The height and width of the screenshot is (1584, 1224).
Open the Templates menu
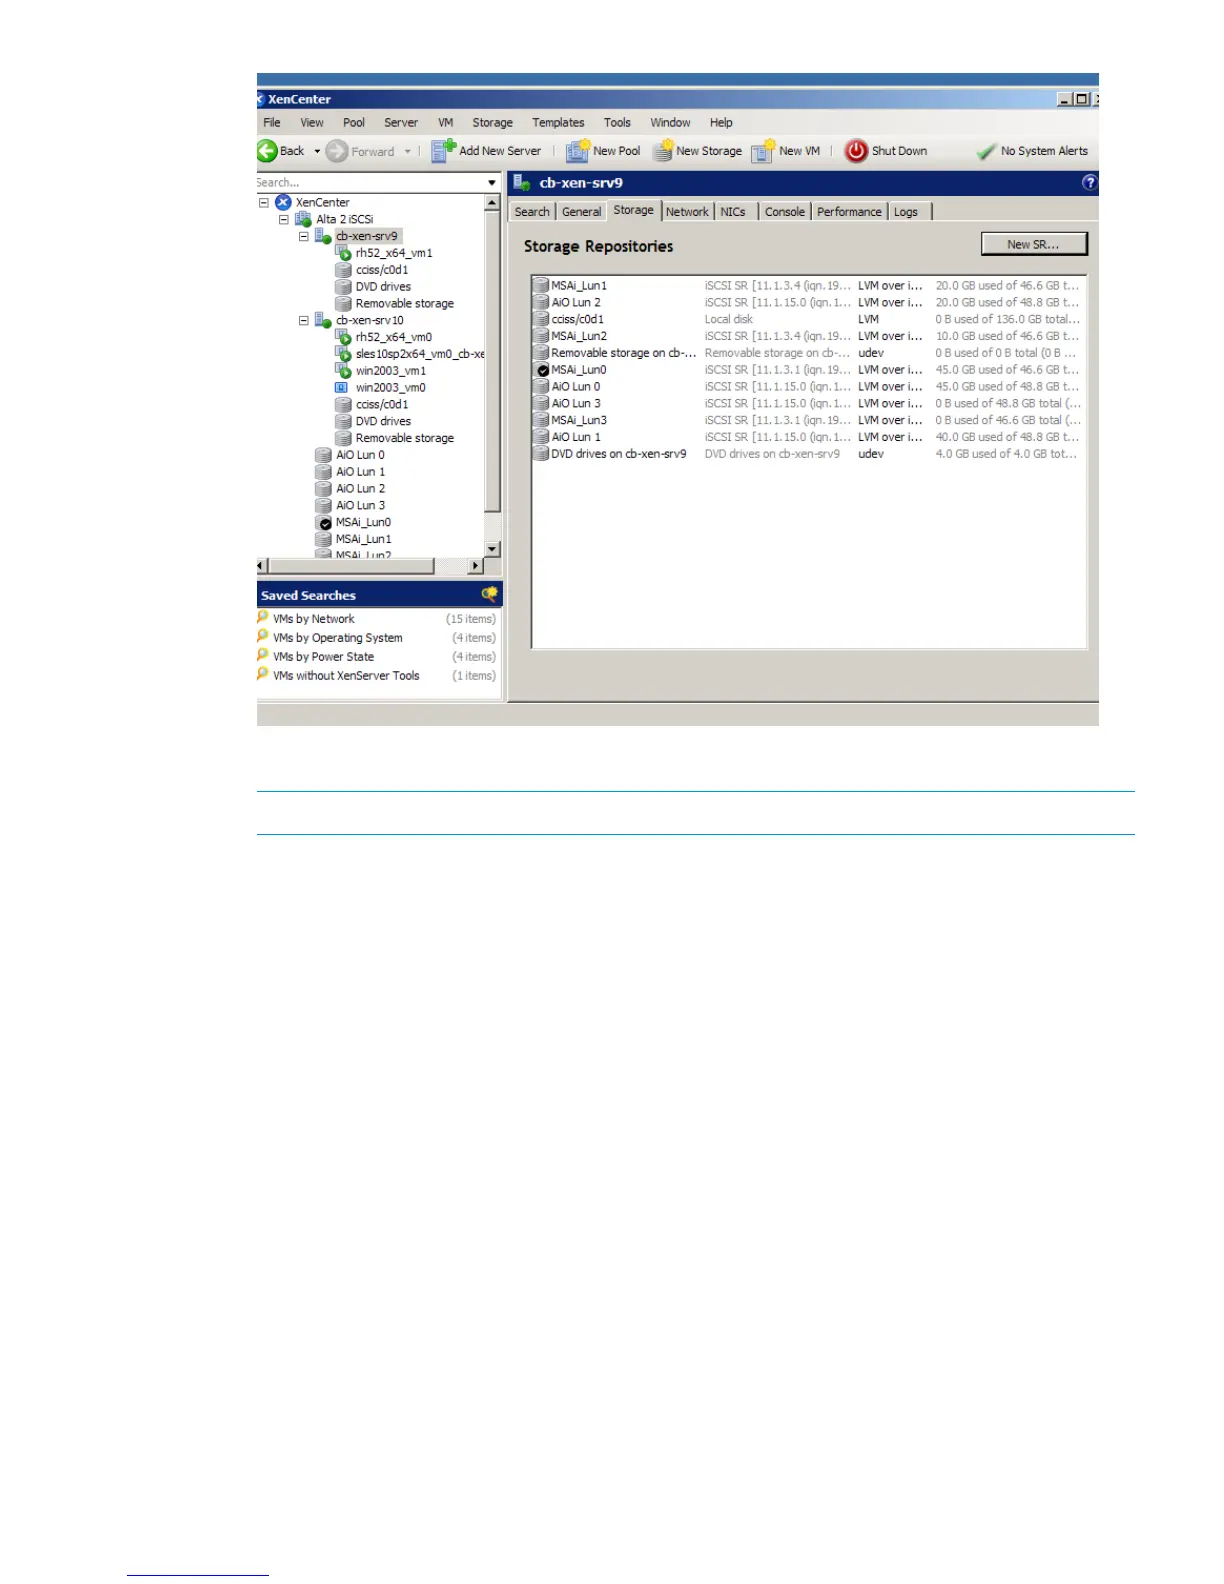pyautogui.click(x=558, y=122)
